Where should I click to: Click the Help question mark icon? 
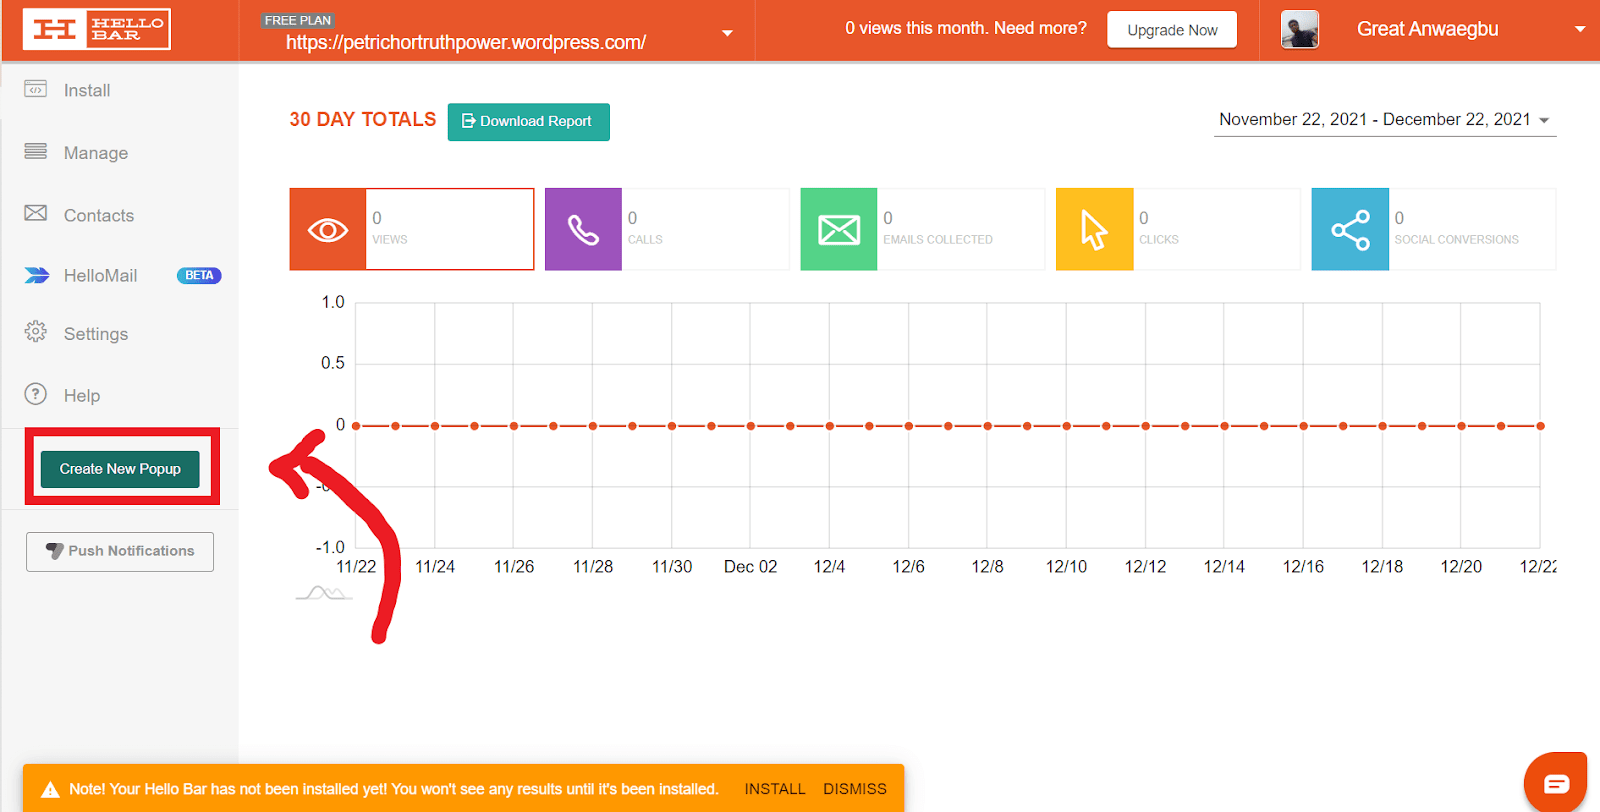[35, 394]
